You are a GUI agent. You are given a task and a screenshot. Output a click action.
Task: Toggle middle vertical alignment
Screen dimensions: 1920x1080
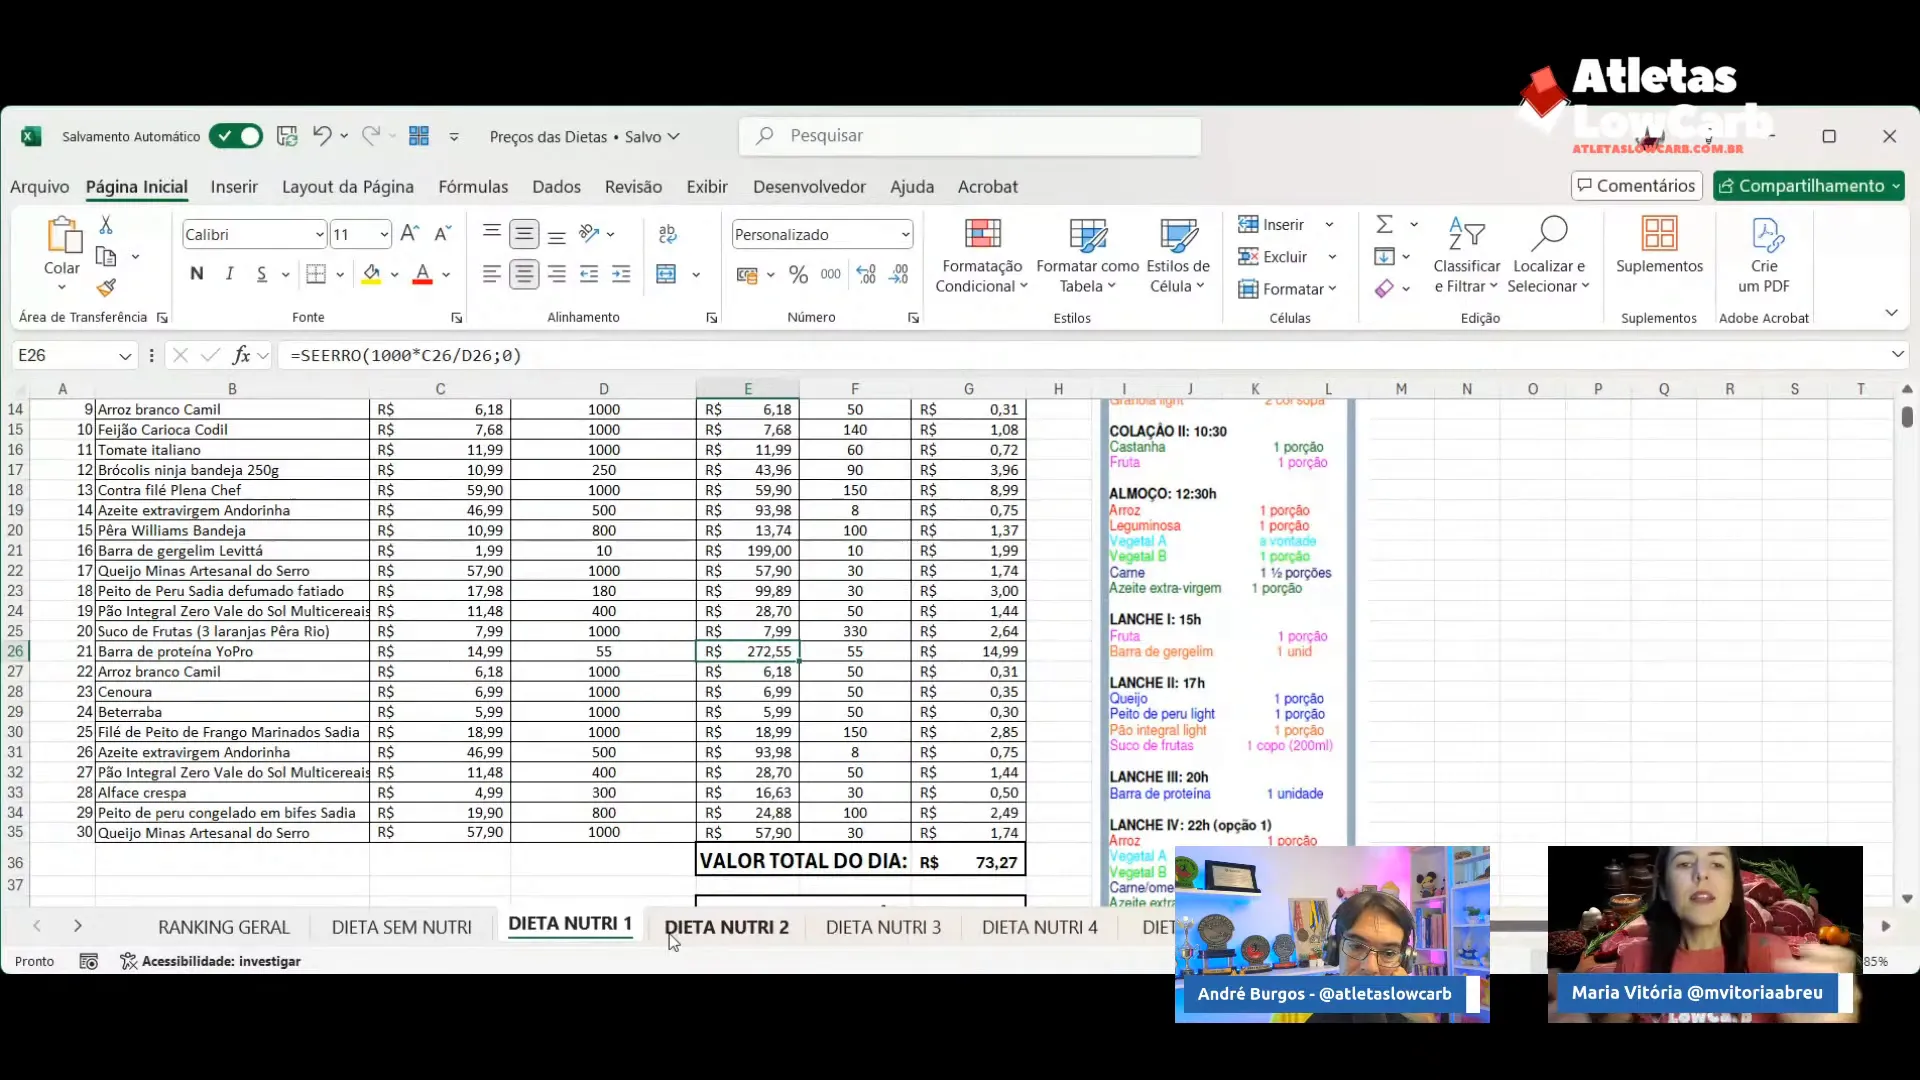point(524,234)
